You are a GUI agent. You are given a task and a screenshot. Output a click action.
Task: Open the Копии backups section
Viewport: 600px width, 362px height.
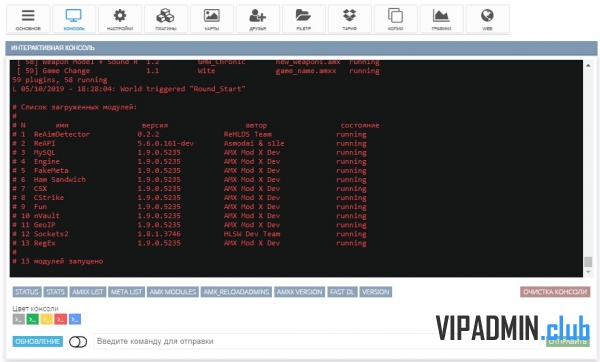[395, 19]
